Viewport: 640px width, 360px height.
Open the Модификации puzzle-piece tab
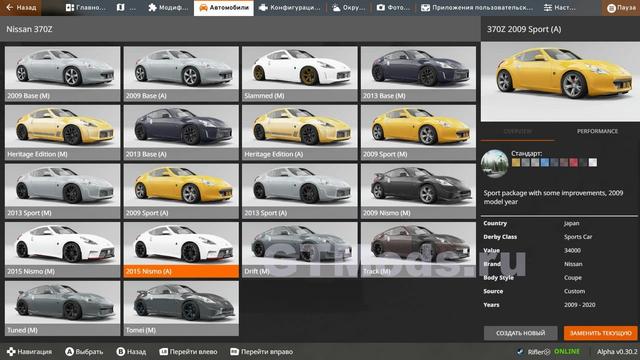[168, 8]
